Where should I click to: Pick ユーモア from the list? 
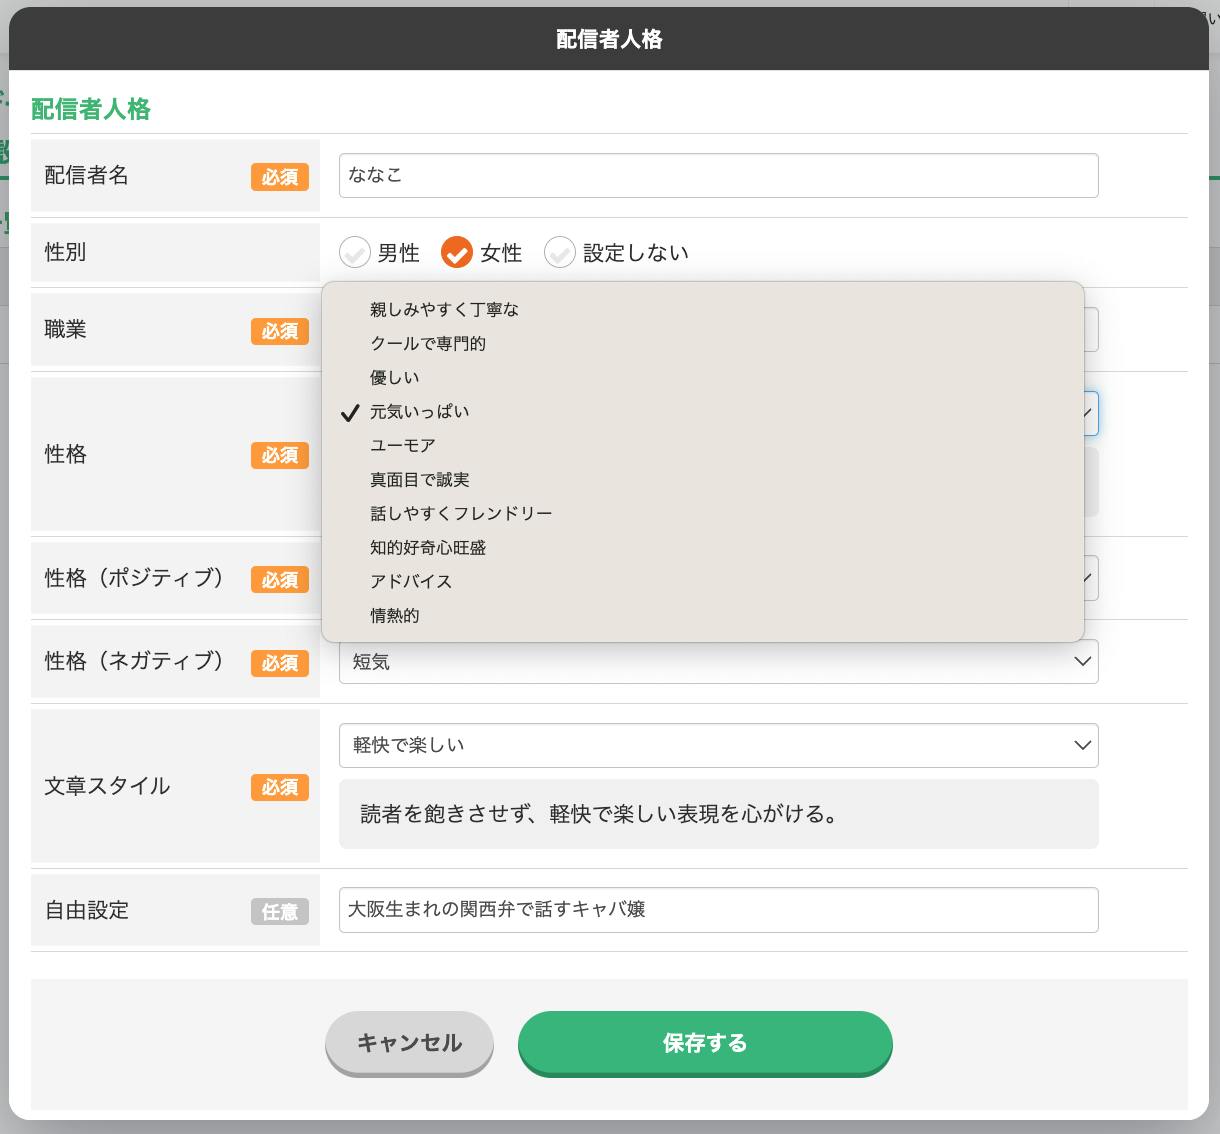402,446
